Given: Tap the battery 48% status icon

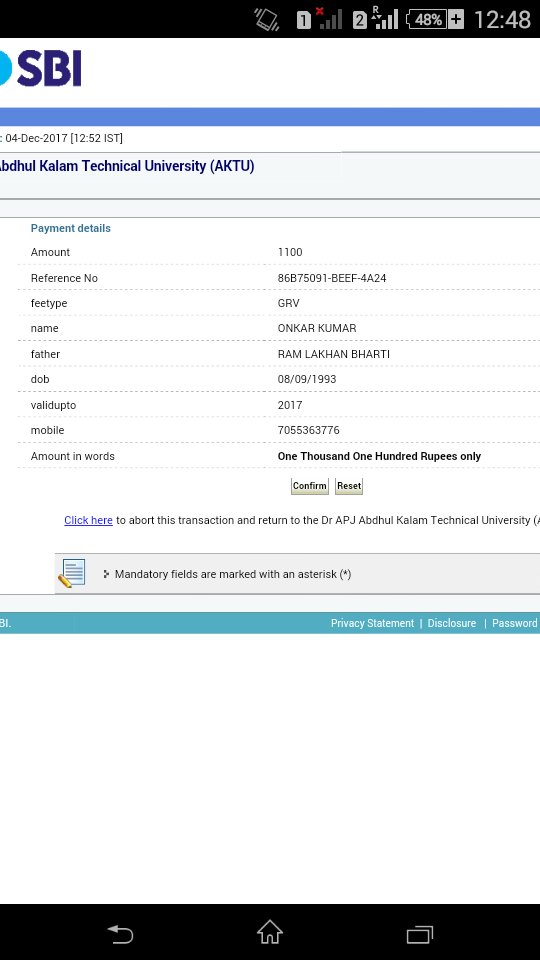Looking at the screenshot, I should click(435, 20).
